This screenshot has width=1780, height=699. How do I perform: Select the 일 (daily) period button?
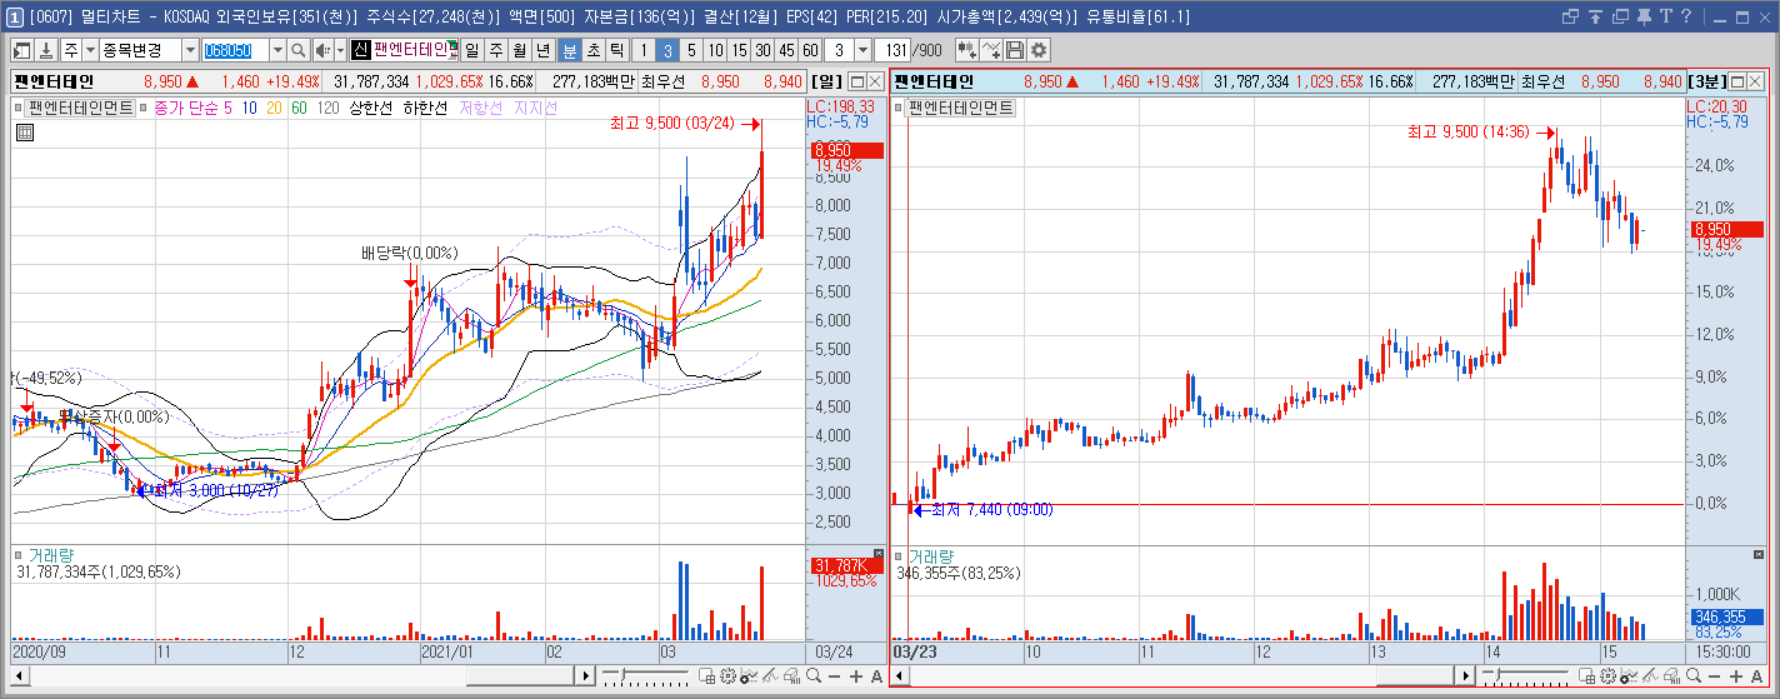click(x=472, y=50)
